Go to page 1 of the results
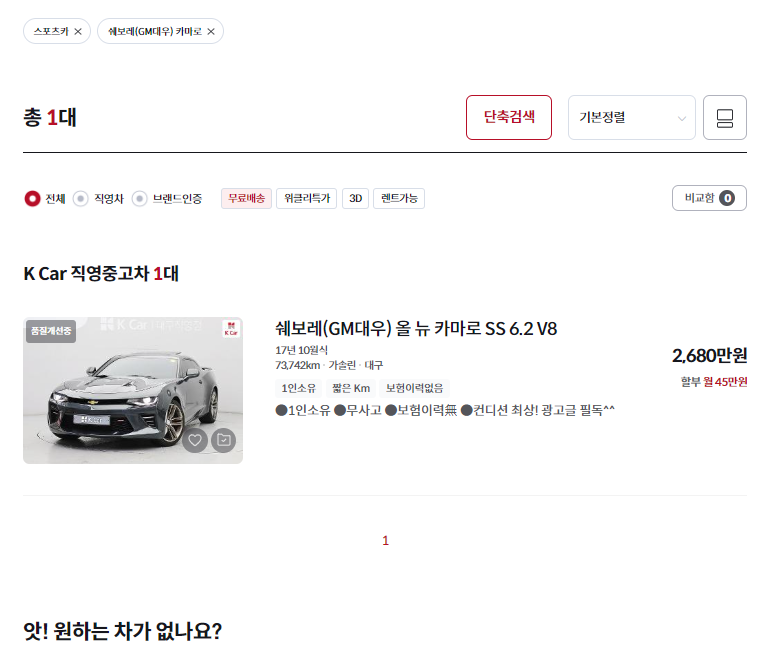This screenshot has height=650, width=770. pyautogui.click(x=385, y=541)
